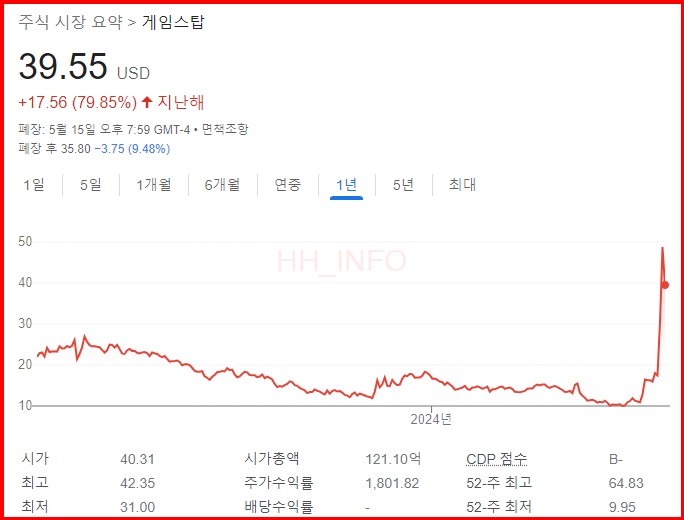The height and width of the screenshot is (520, 684).
Task: Click the 주가수익률 value 1,801.82
Action: point(392,483)
